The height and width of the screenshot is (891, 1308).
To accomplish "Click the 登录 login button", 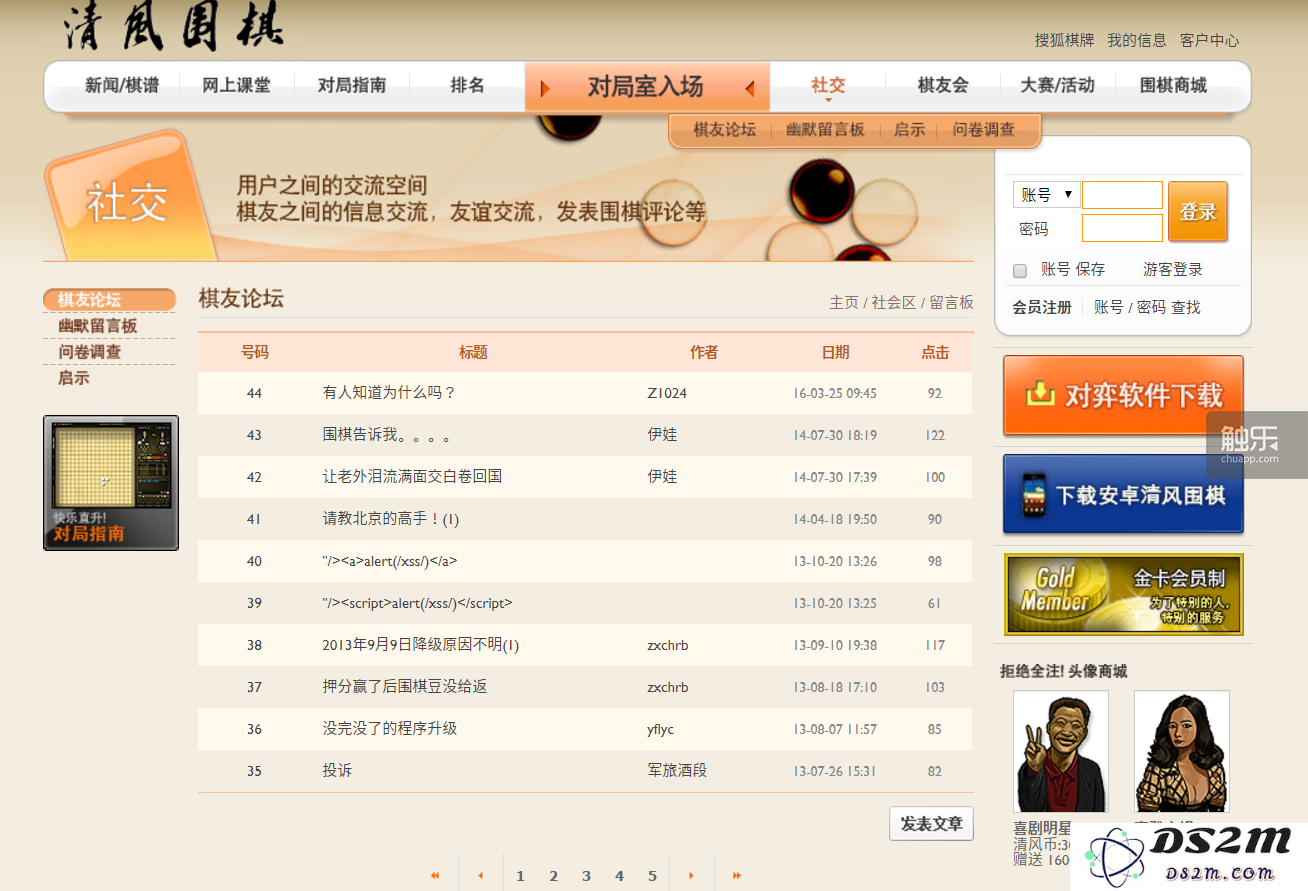I will tap(1197, 211).
